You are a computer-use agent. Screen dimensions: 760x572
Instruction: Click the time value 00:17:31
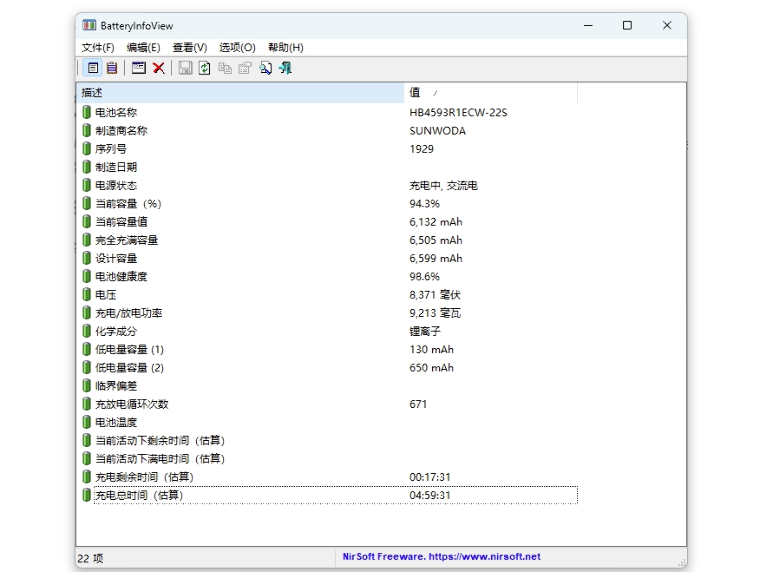click(429, 477)
